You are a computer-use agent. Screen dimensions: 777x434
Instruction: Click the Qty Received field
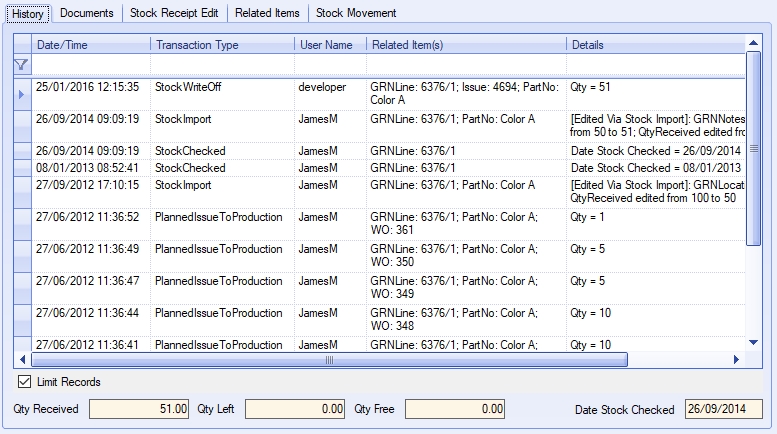[x=139, y=409]
